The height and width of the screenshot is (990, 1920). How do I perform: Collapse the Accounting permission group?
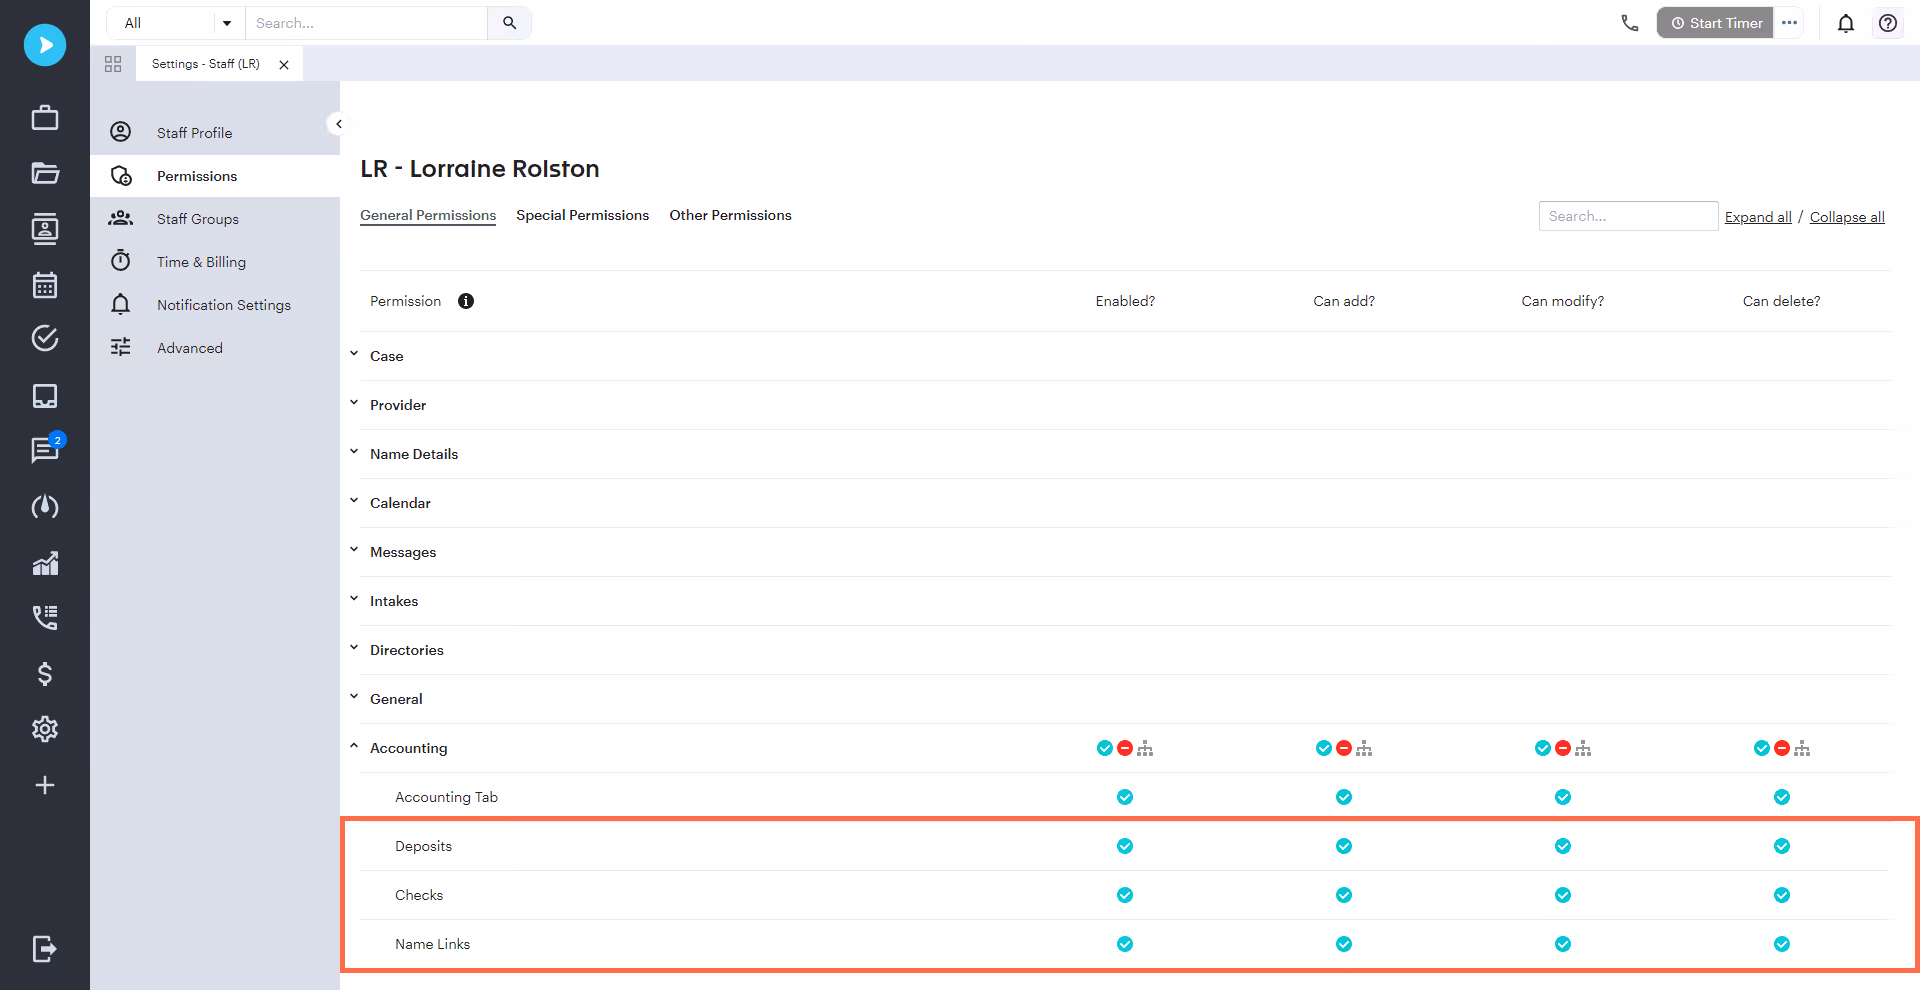pyautogui.click(x=354, y=746)
